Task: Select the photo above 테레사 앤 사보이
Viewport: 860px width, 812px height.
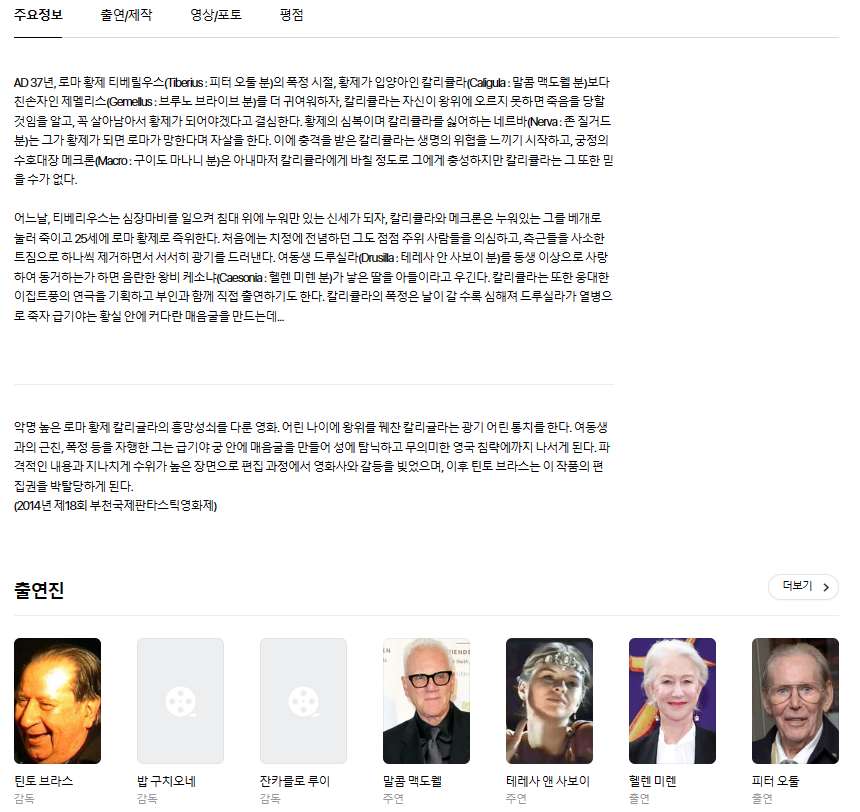Action: click(x=549, y=701)
